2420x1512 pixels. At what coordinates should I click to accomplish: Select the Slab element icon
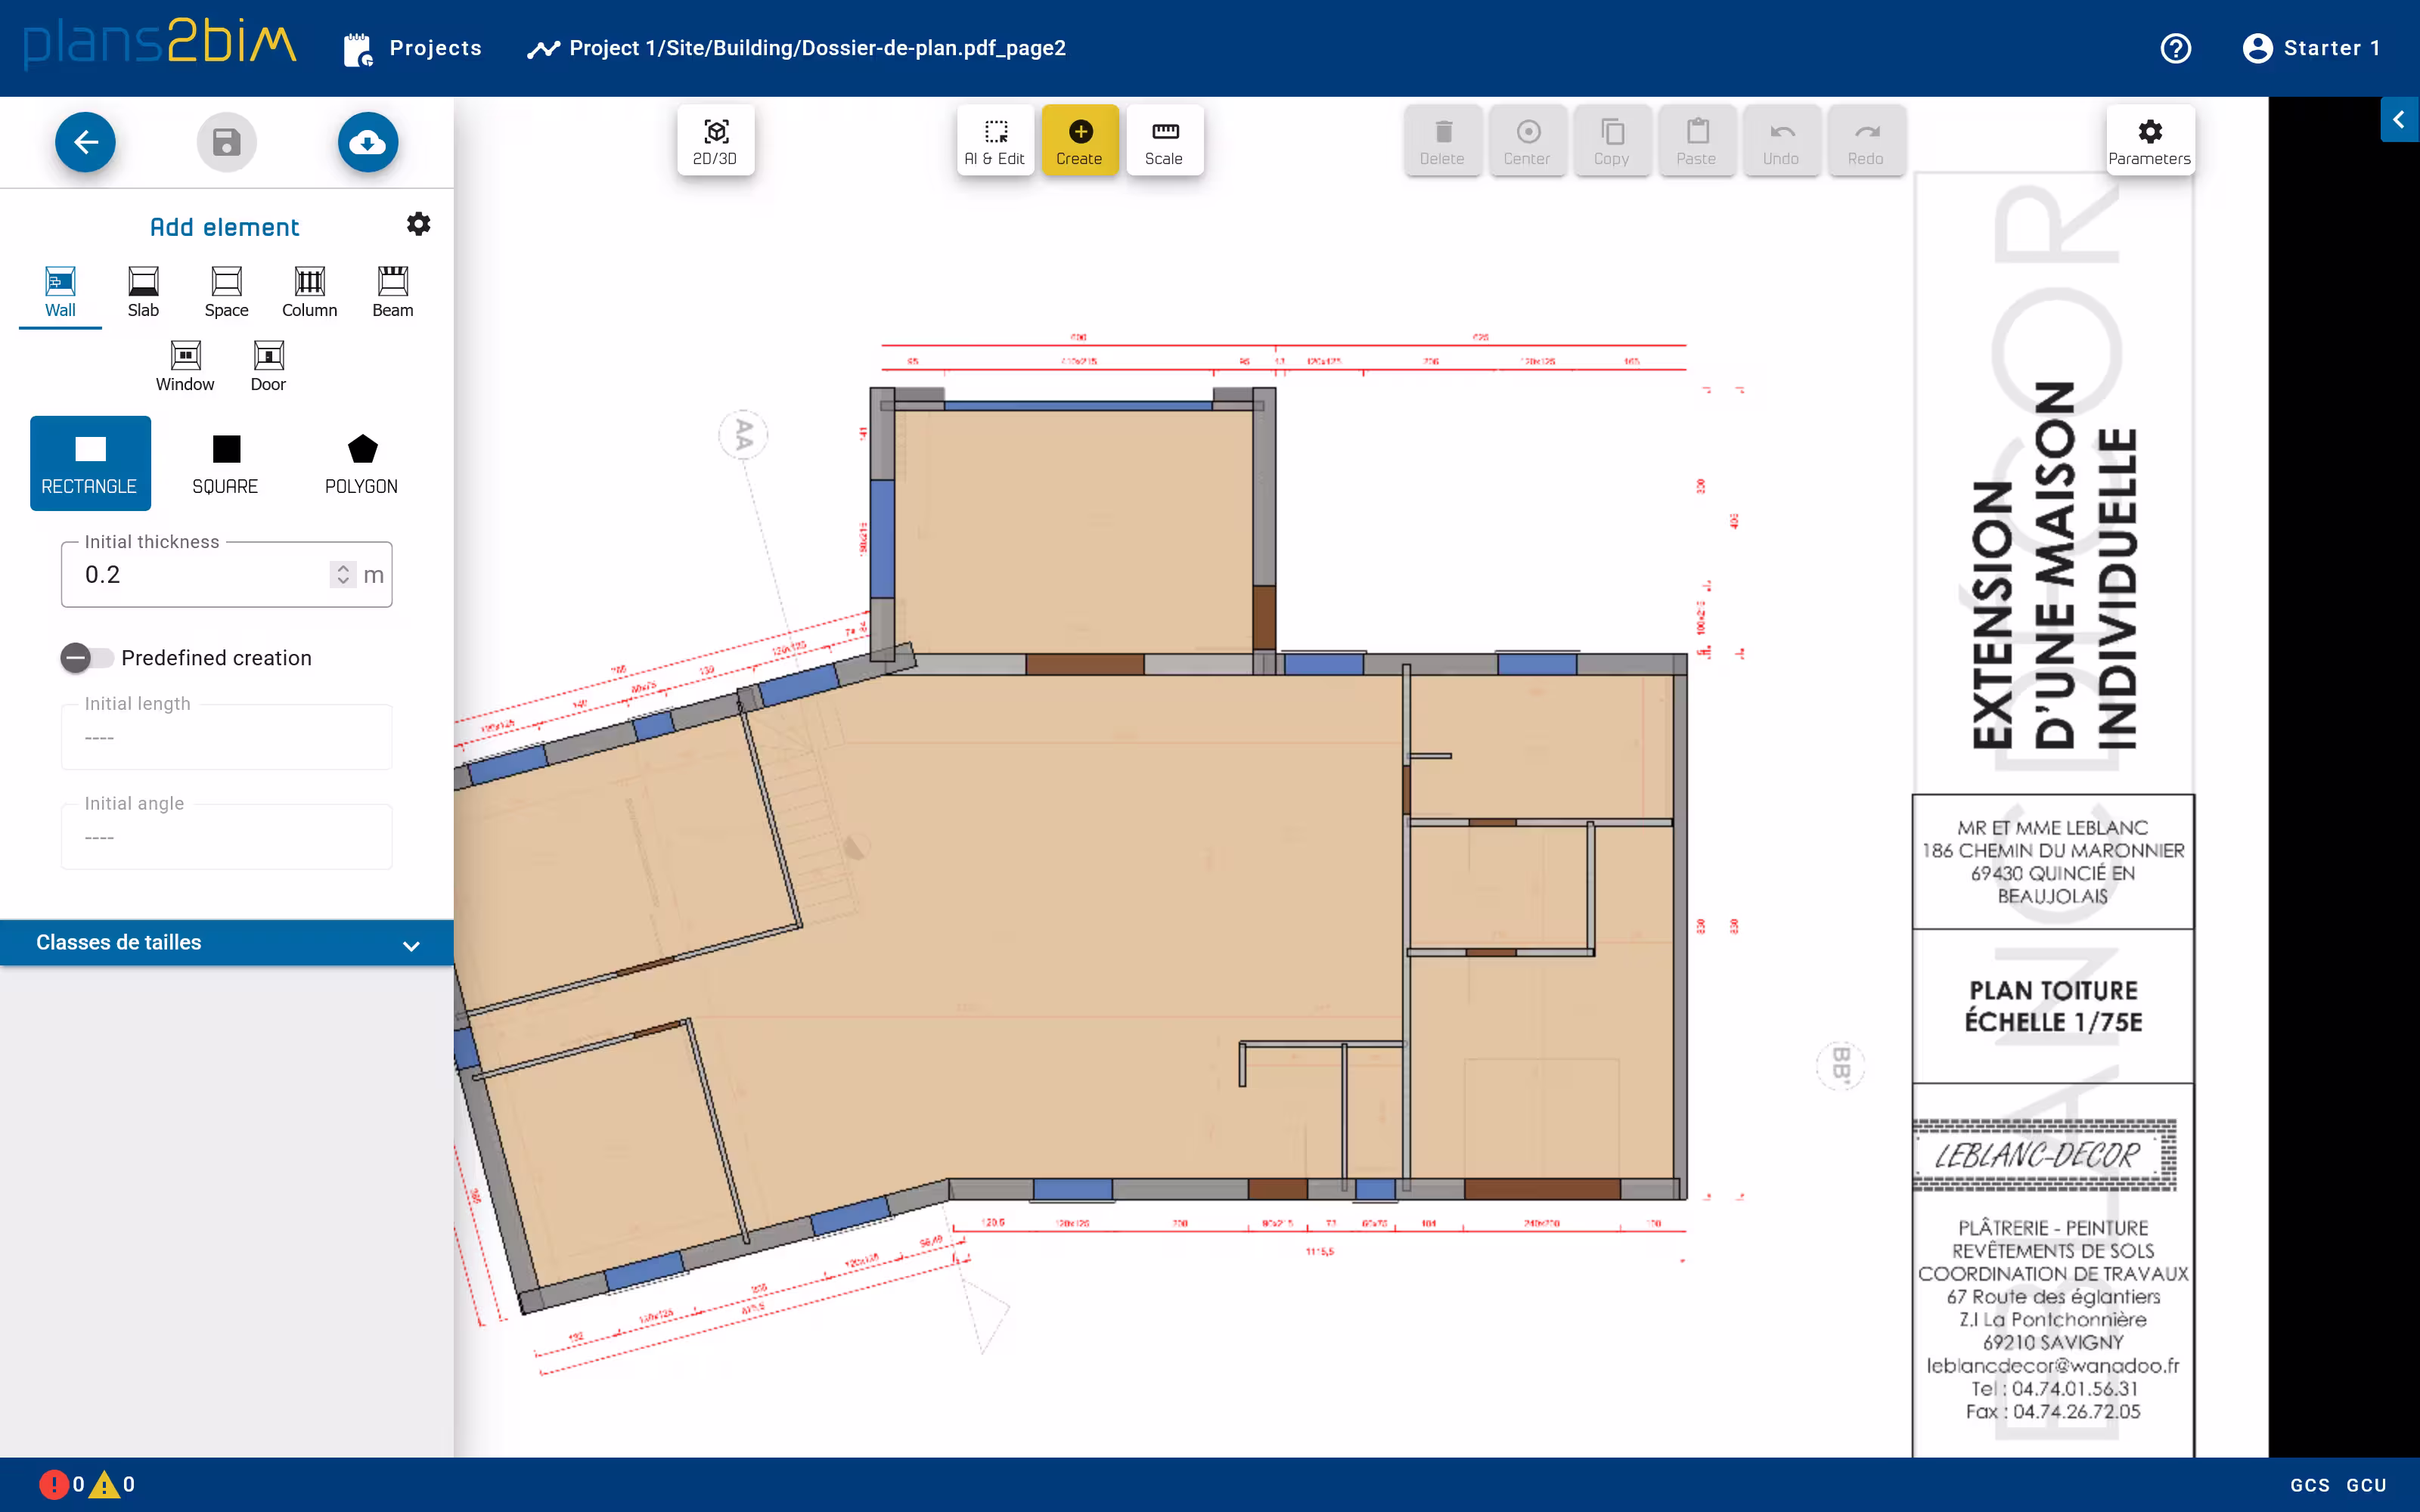pyautogui.click(x=143, y=291)
